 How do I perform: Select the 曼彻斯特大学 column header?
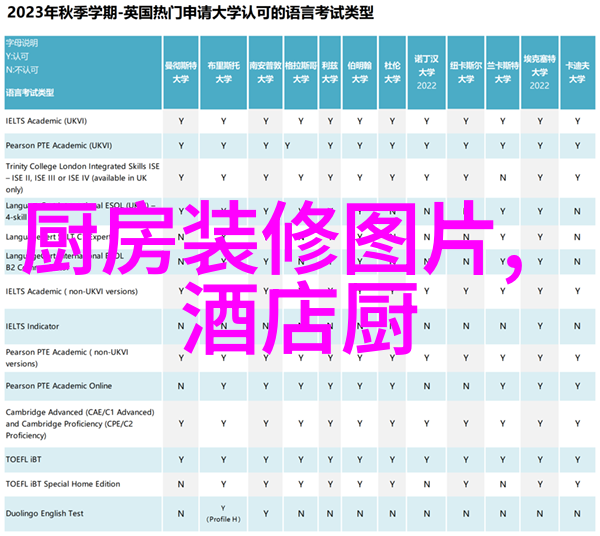[181, 72]
